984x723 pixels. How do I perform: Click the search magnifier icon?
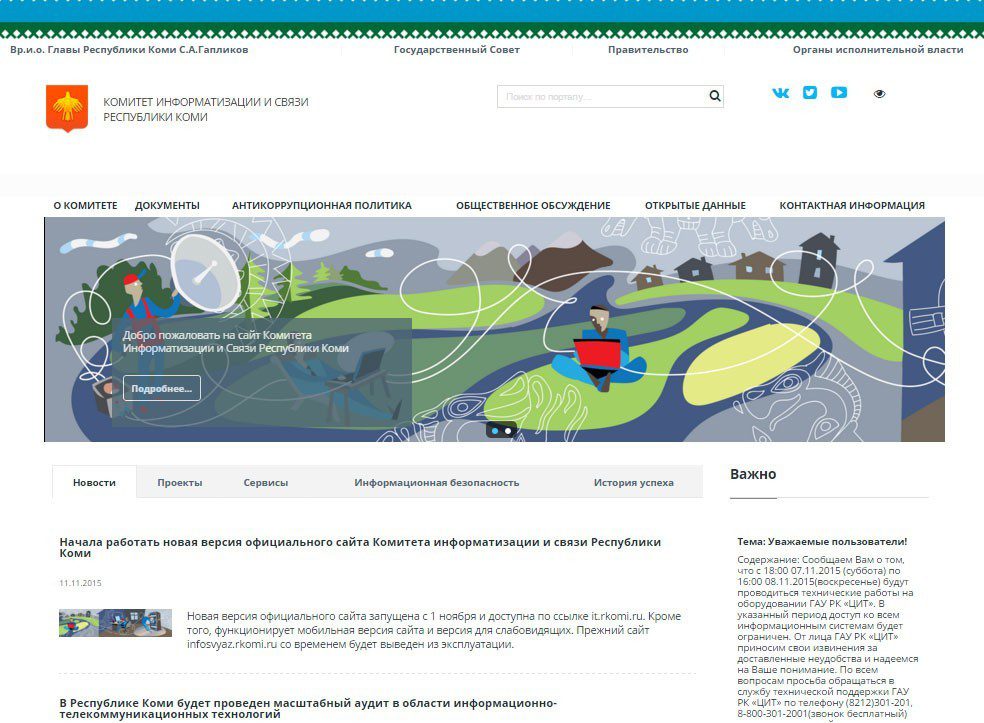tap(715, 97)
